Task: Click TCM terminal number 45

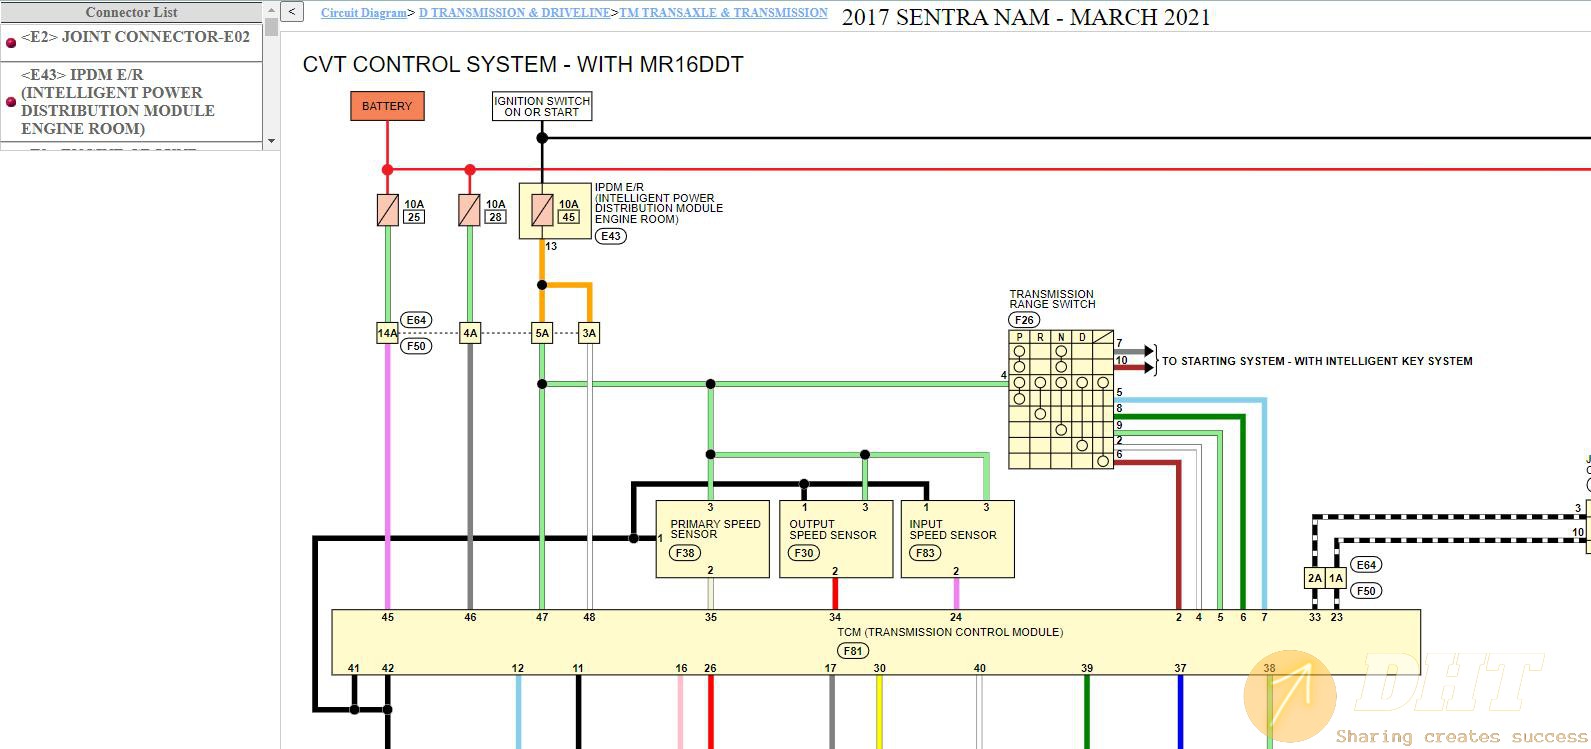Action: (388, 617)
